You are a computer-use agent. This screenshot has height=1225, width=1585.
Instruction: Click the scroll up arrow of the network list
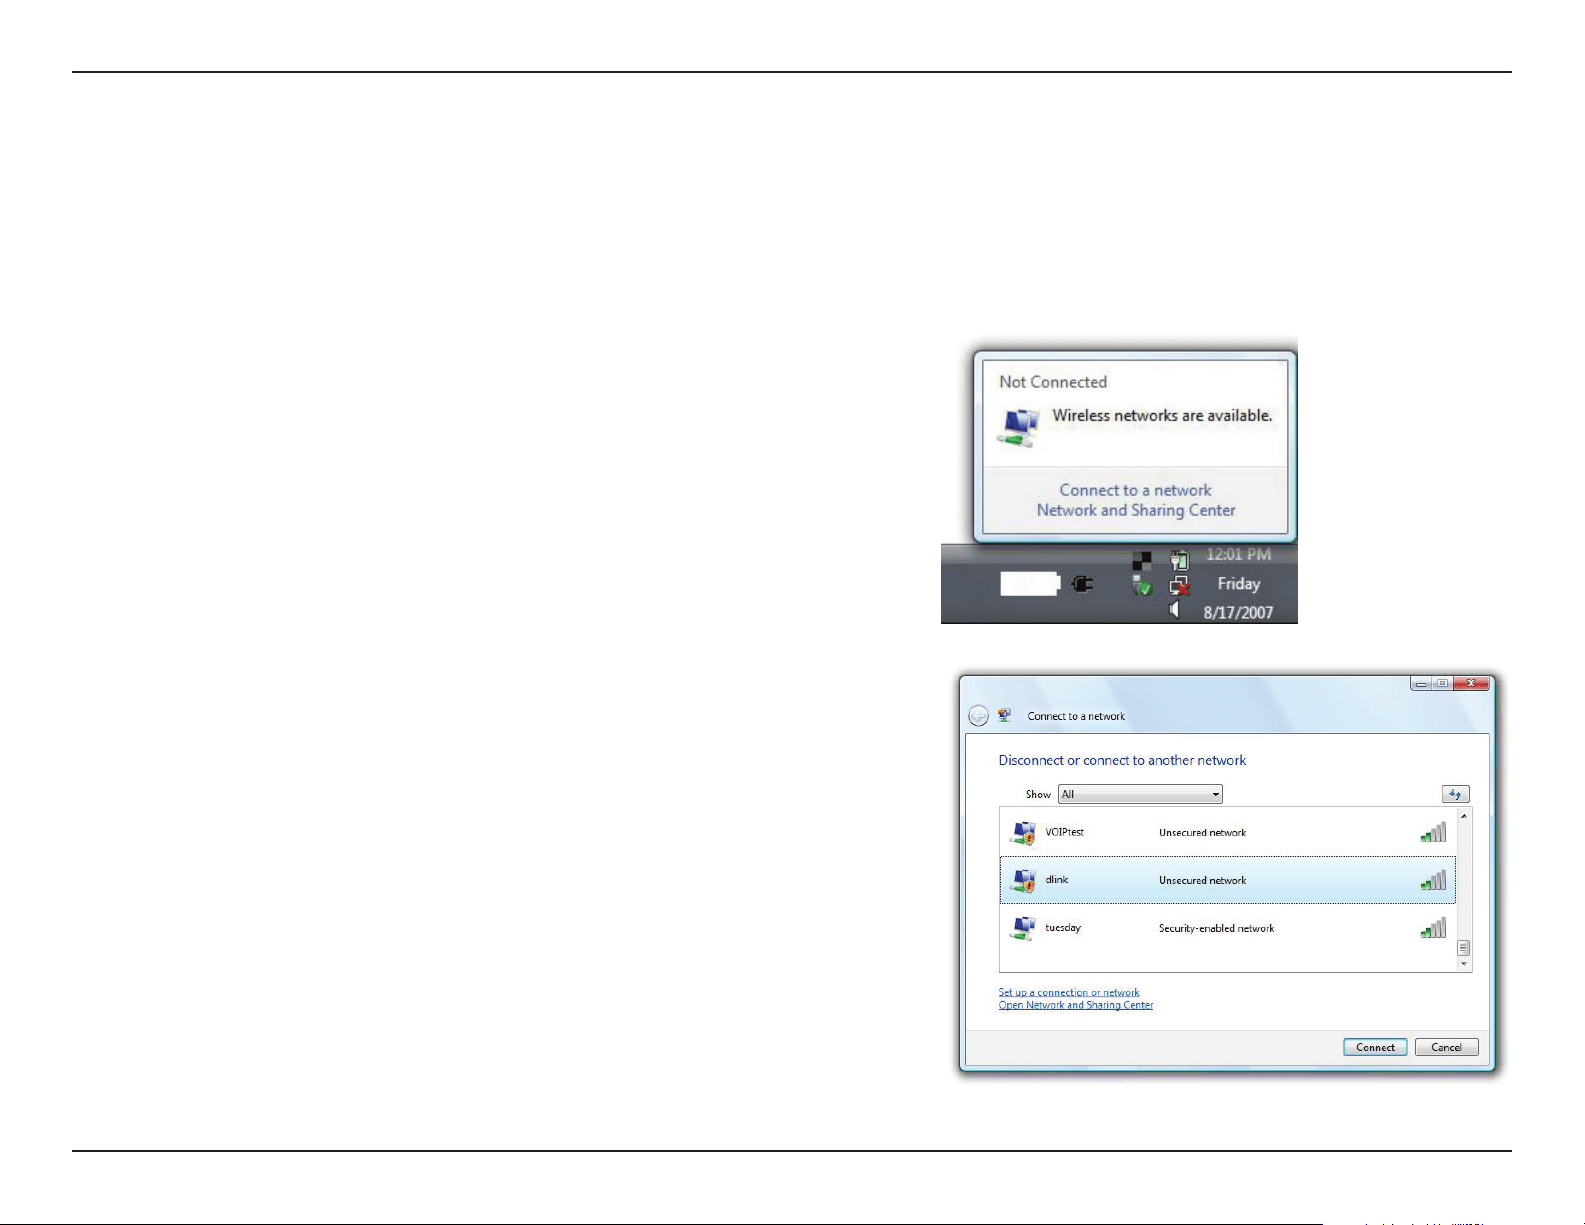(1464, 816)
